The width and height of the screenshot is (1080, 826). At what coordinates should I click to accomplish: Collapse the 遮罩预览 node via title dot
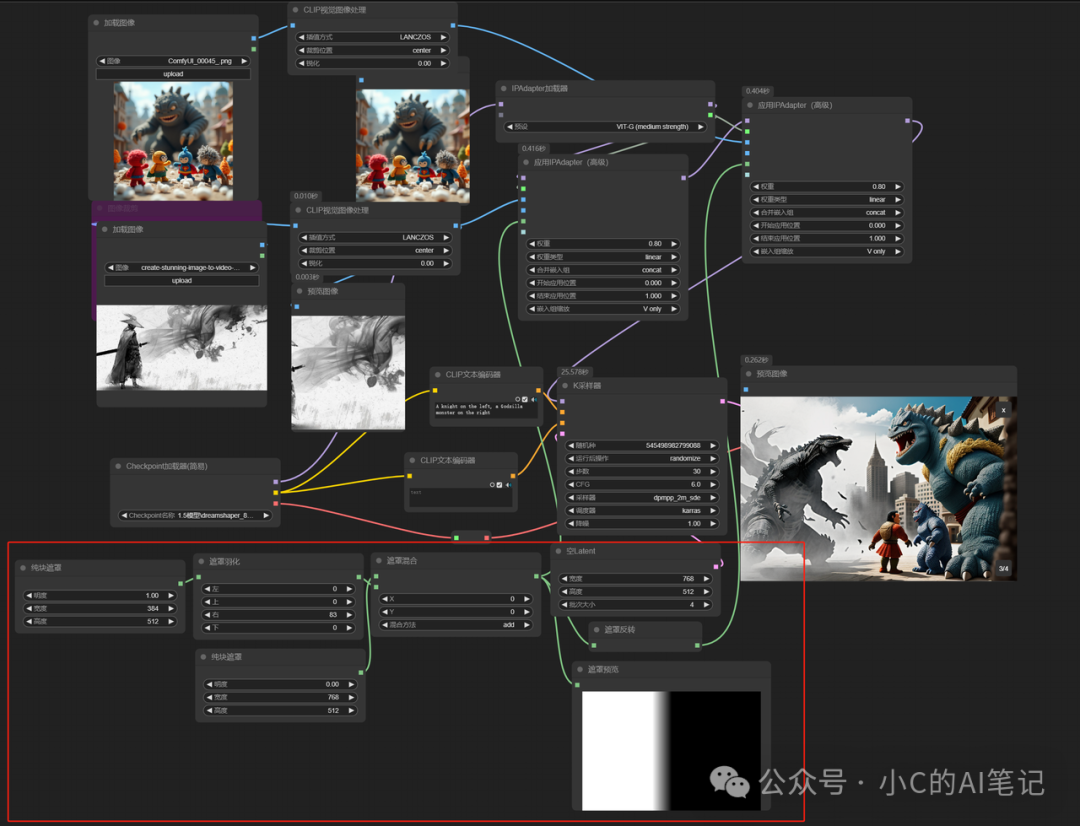coord(580,670)
